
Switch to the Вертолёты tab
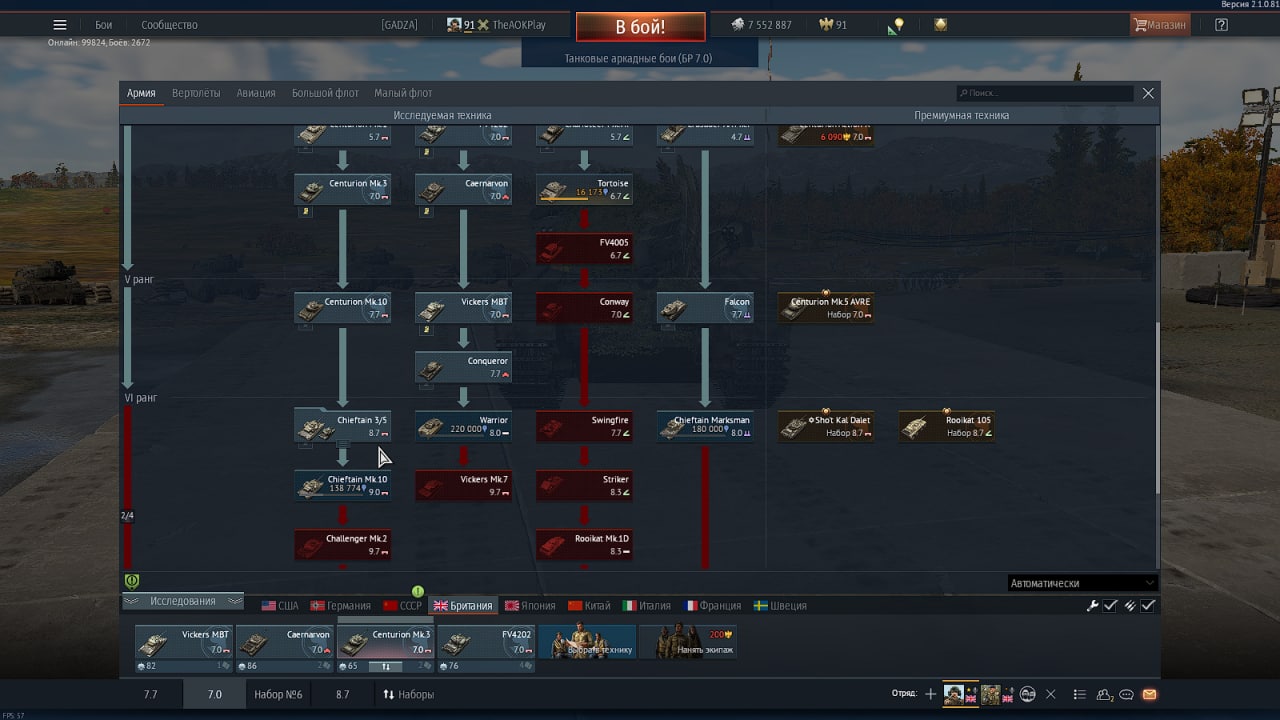[x=196, y=93]
